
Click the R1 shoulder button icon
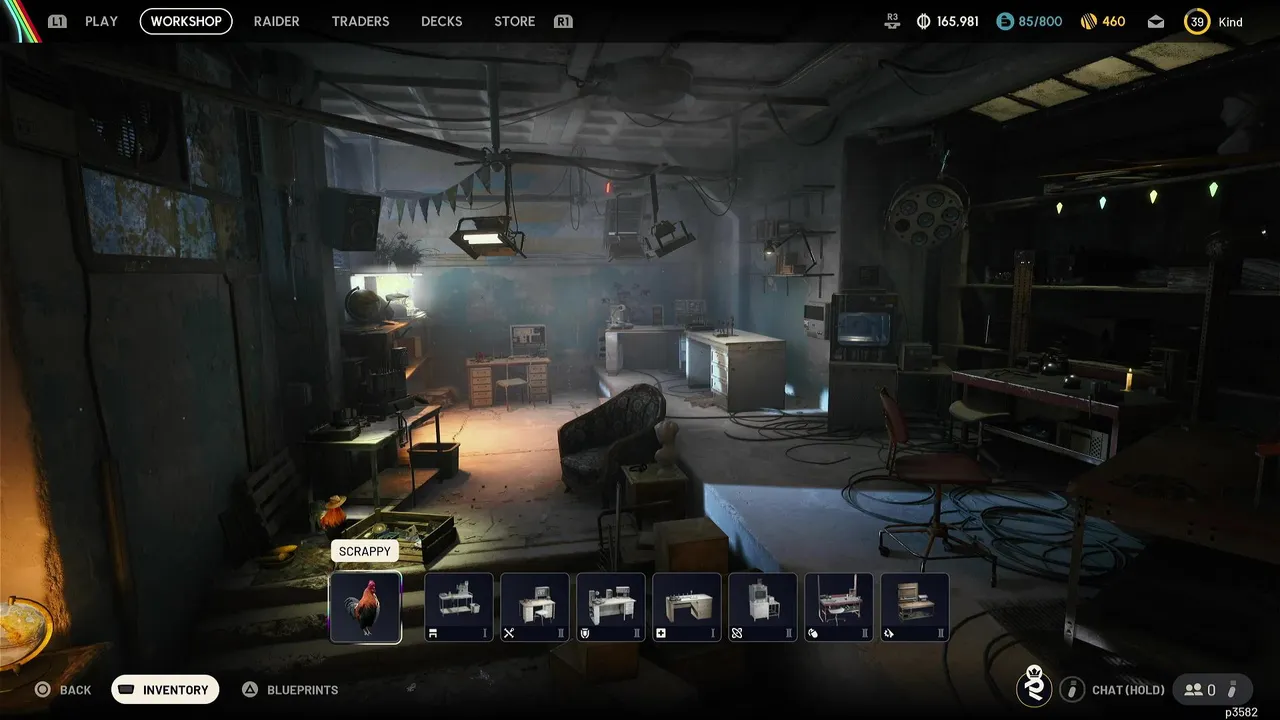click(x=563, y=21)
